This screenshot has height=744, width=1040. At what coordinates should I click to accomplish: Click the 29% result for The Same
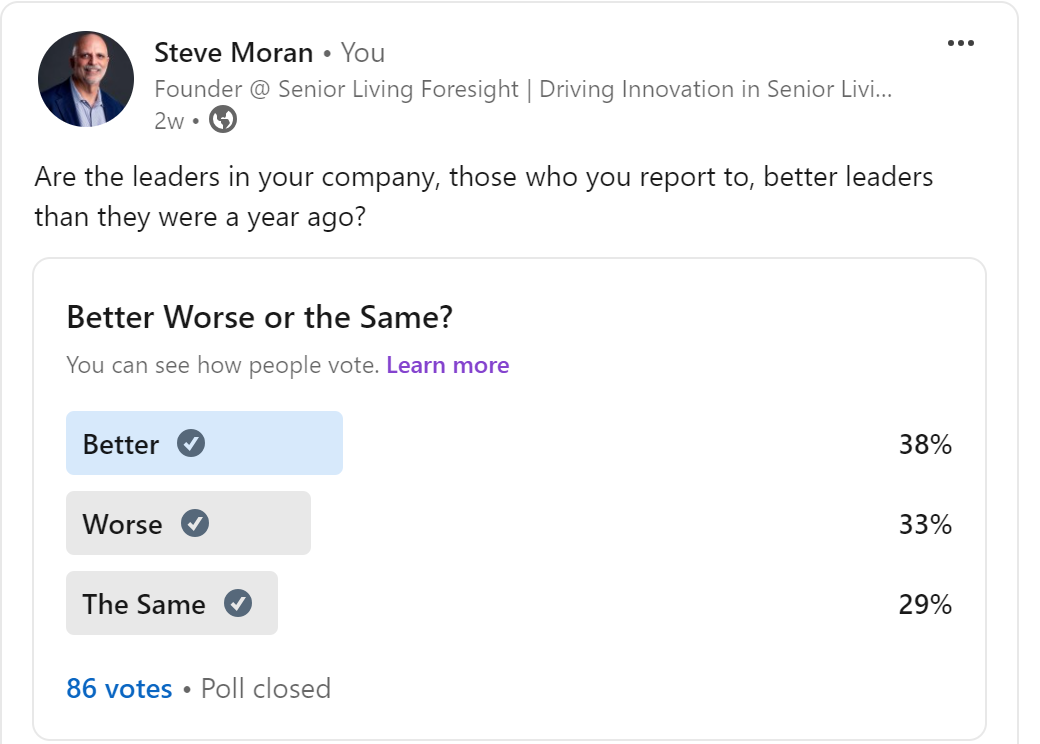point(925,605)
